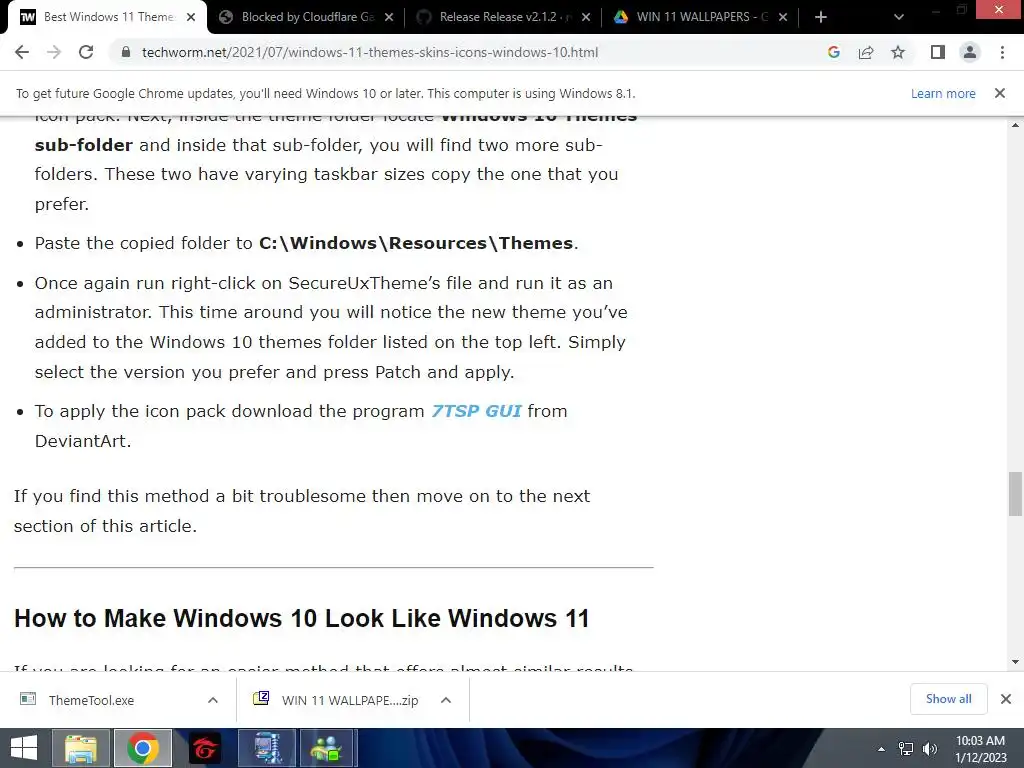Click the scrollbar down arrow

(1016, 662)
